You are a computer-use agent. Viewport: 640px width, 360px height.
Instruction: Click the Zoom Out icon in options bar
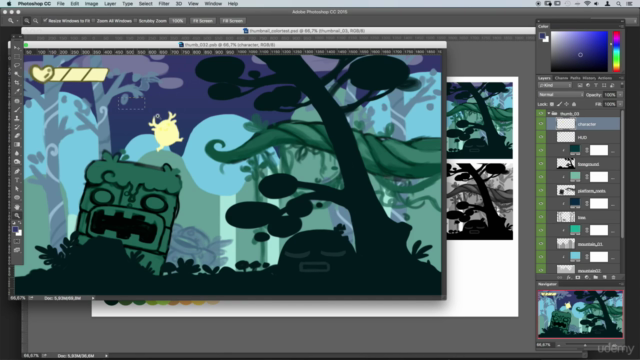[x=36, y=21]
